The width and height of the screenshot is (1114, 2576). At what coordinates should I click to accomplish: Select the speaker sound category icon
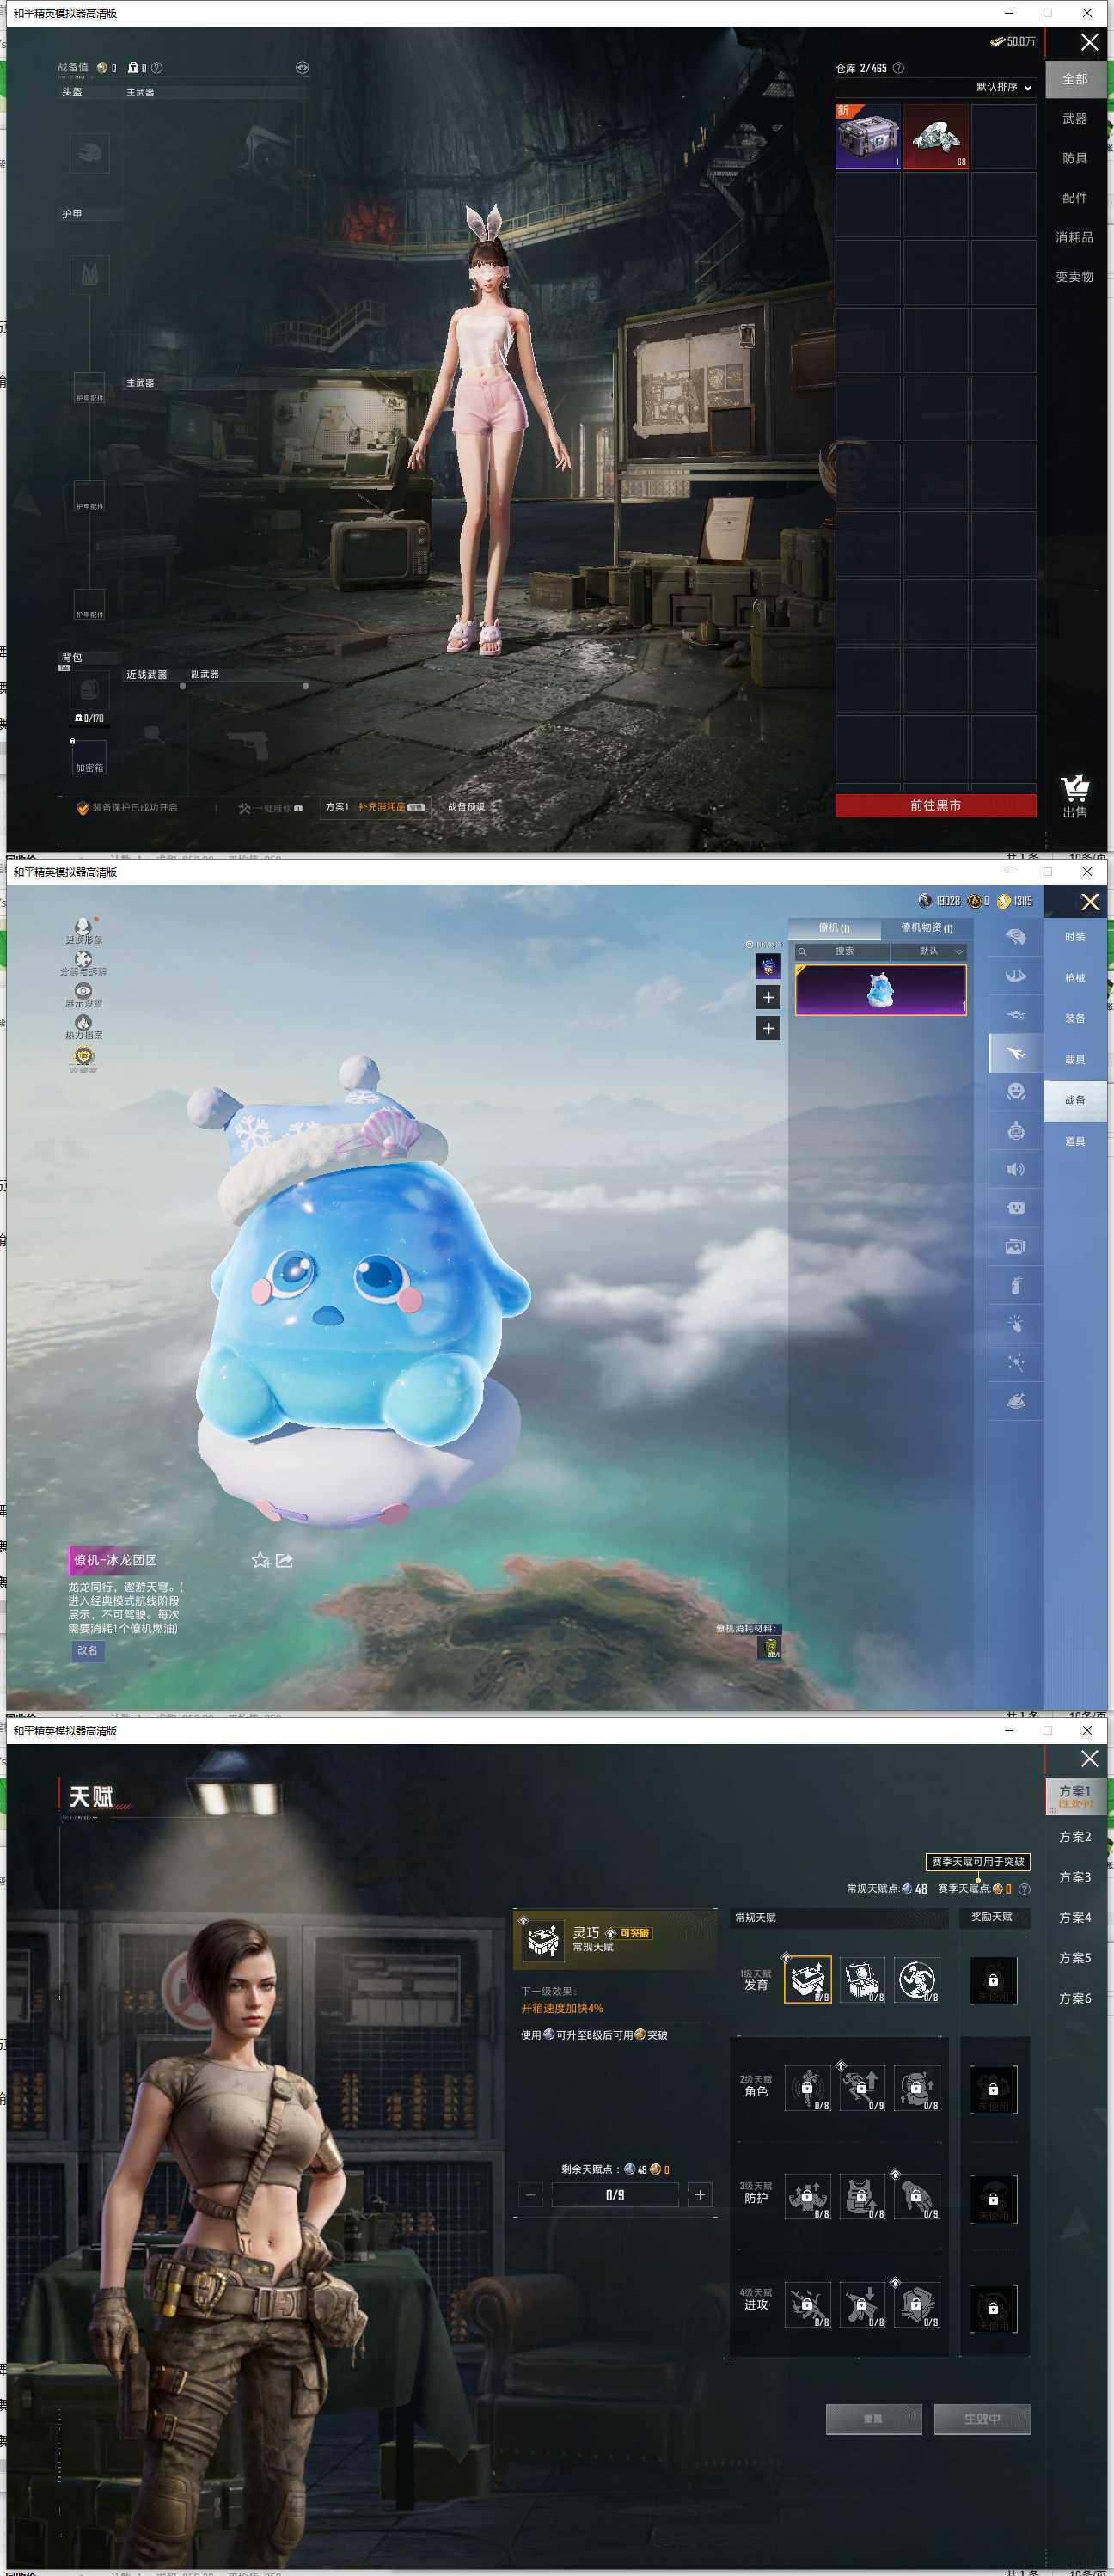pyautogui.click(x=1015, y=1169)
